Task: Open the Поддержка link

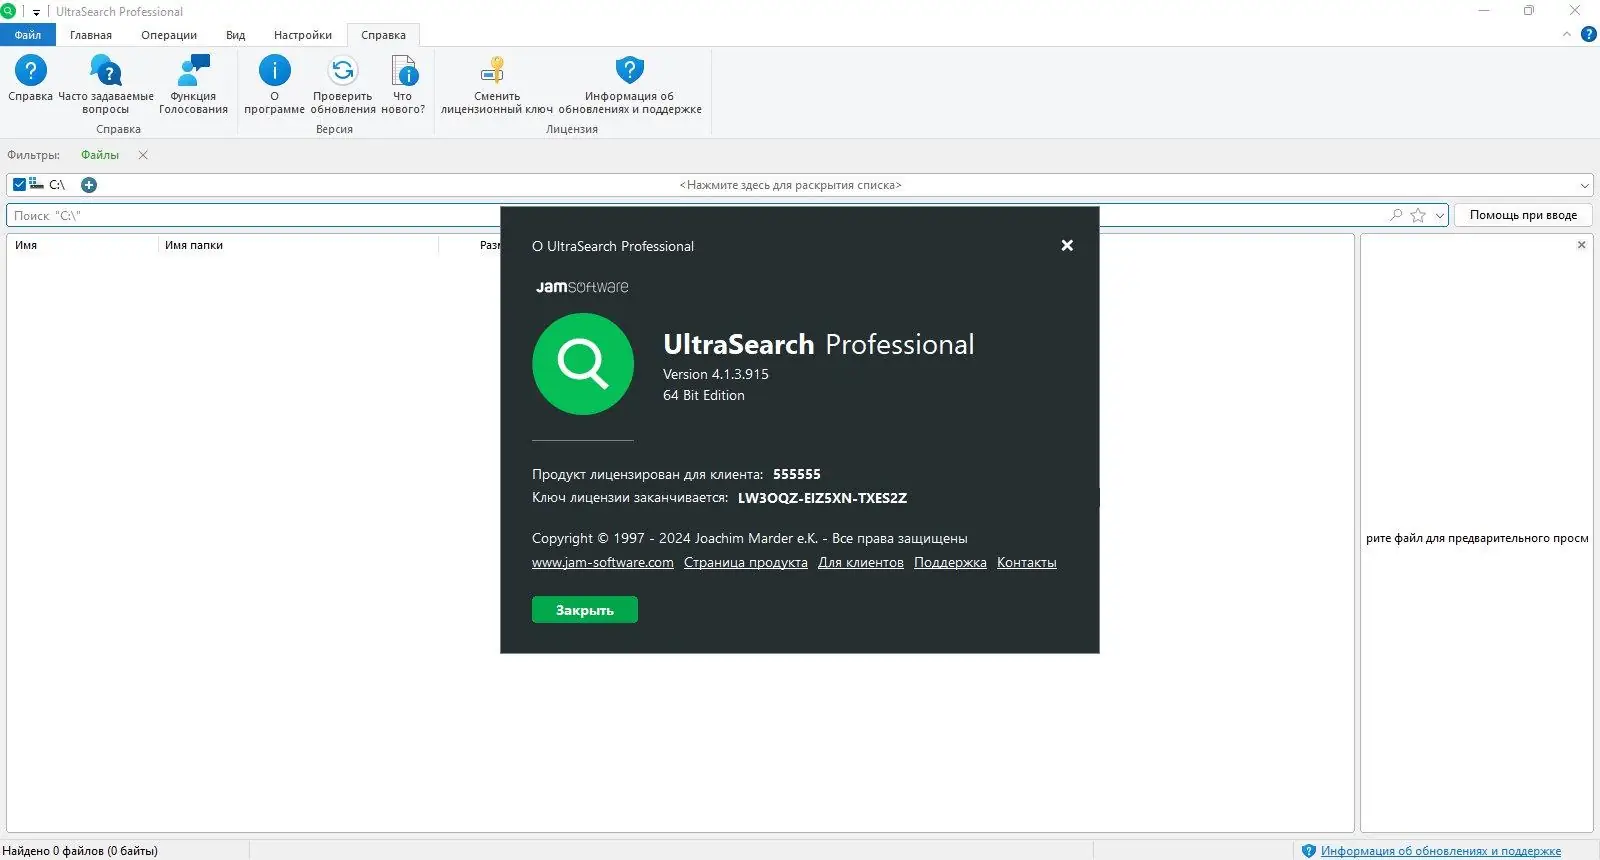Action: tap(950, 563)
